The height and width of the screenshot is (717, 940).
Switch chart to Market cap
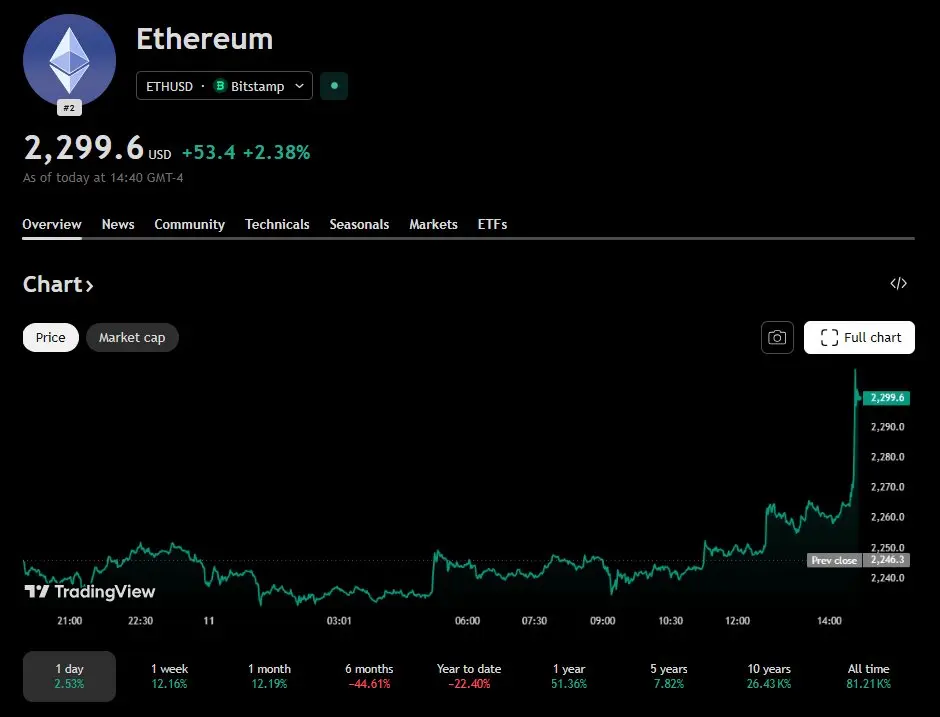pos(132,338)
